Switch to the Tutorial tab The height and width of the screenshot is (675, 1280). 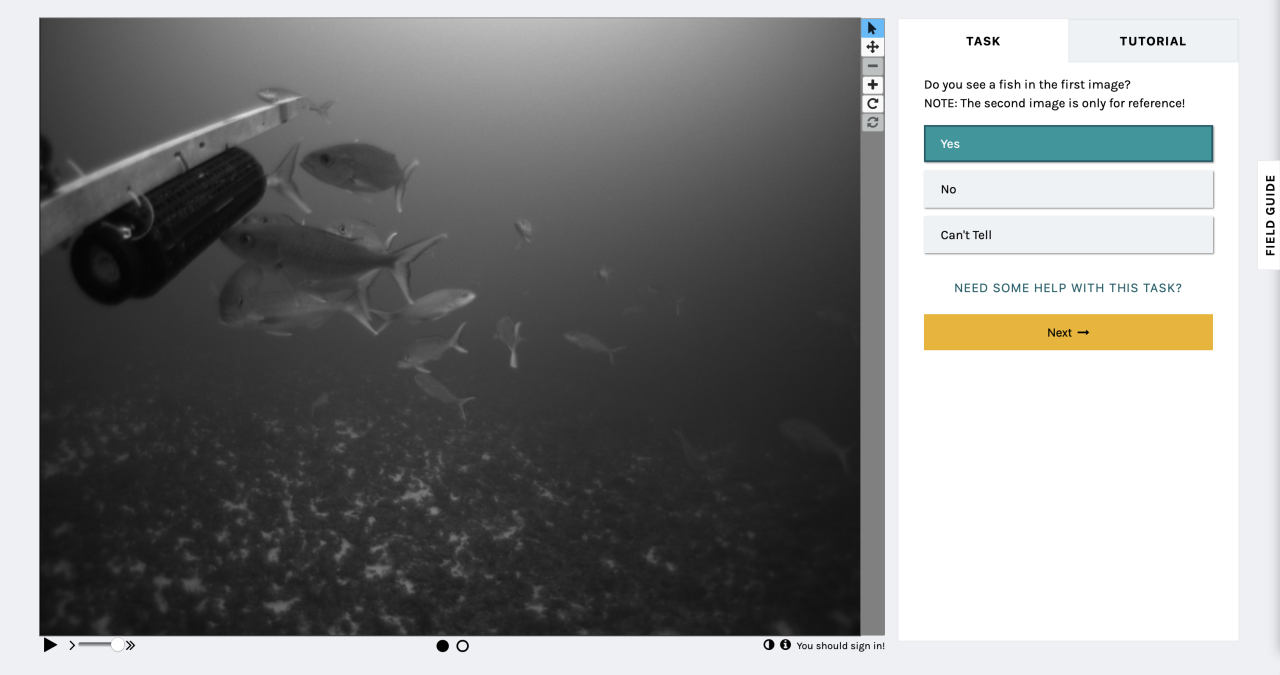point(1153,41)
